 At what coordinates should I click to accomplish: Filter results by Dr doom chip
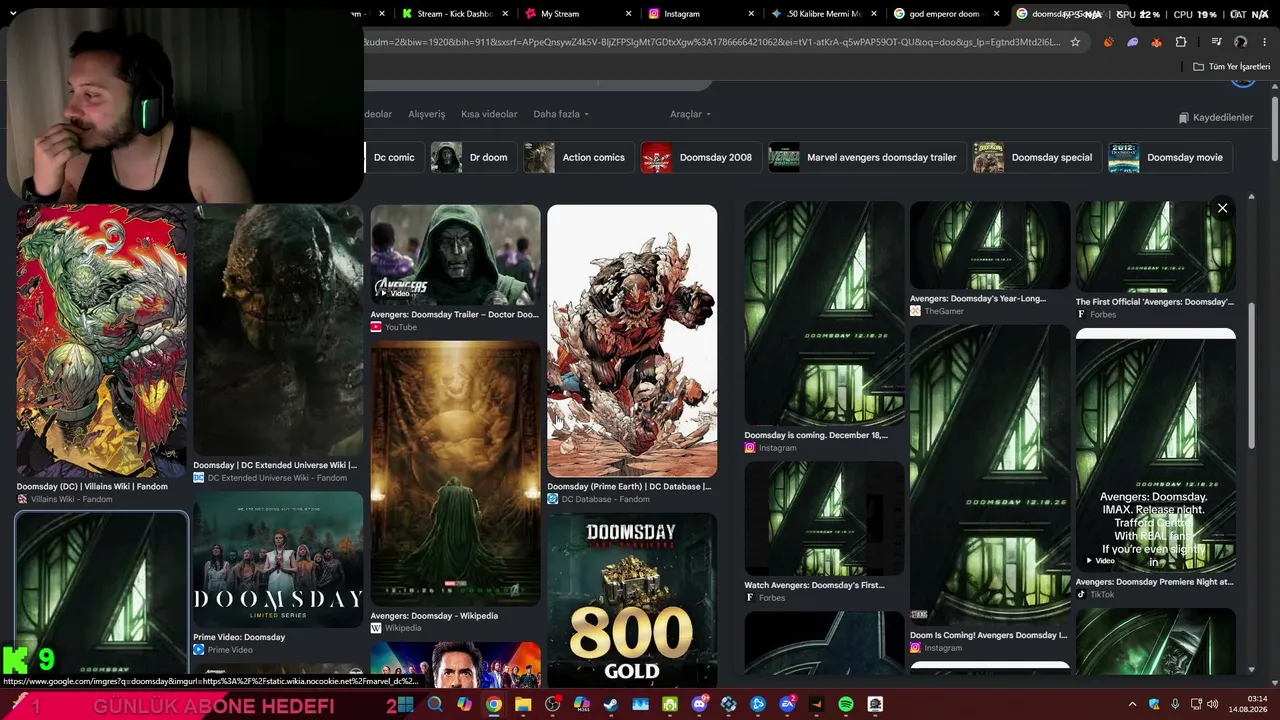472,157
